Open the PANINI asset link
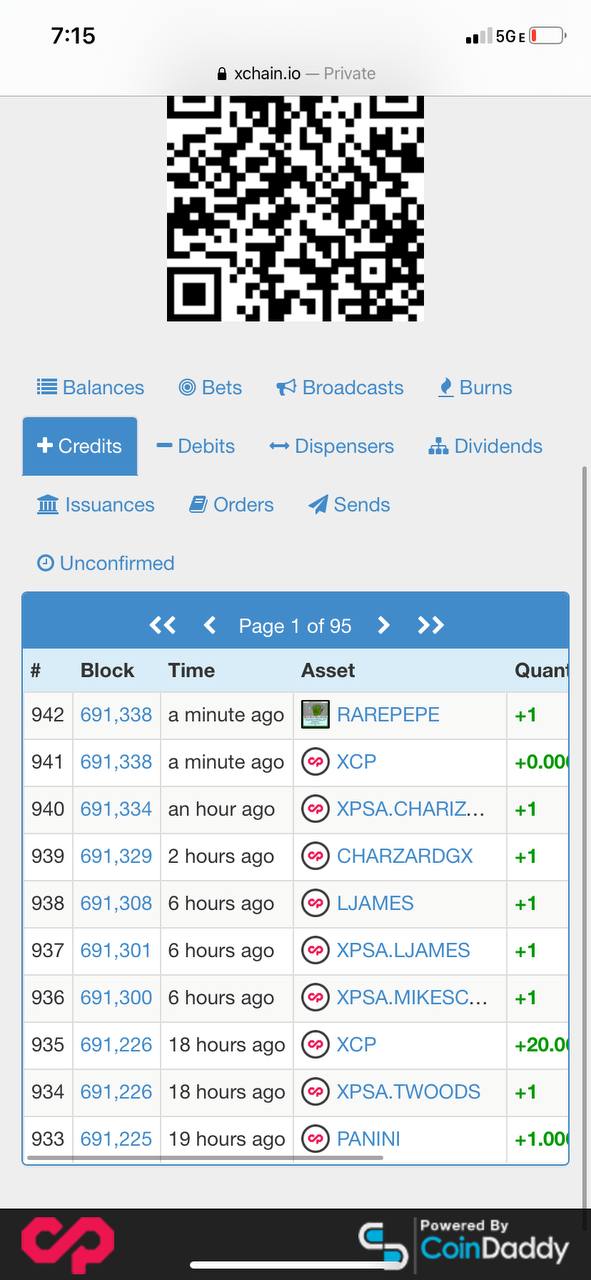Screen dimensions: 591x1280 point(369,1138)
